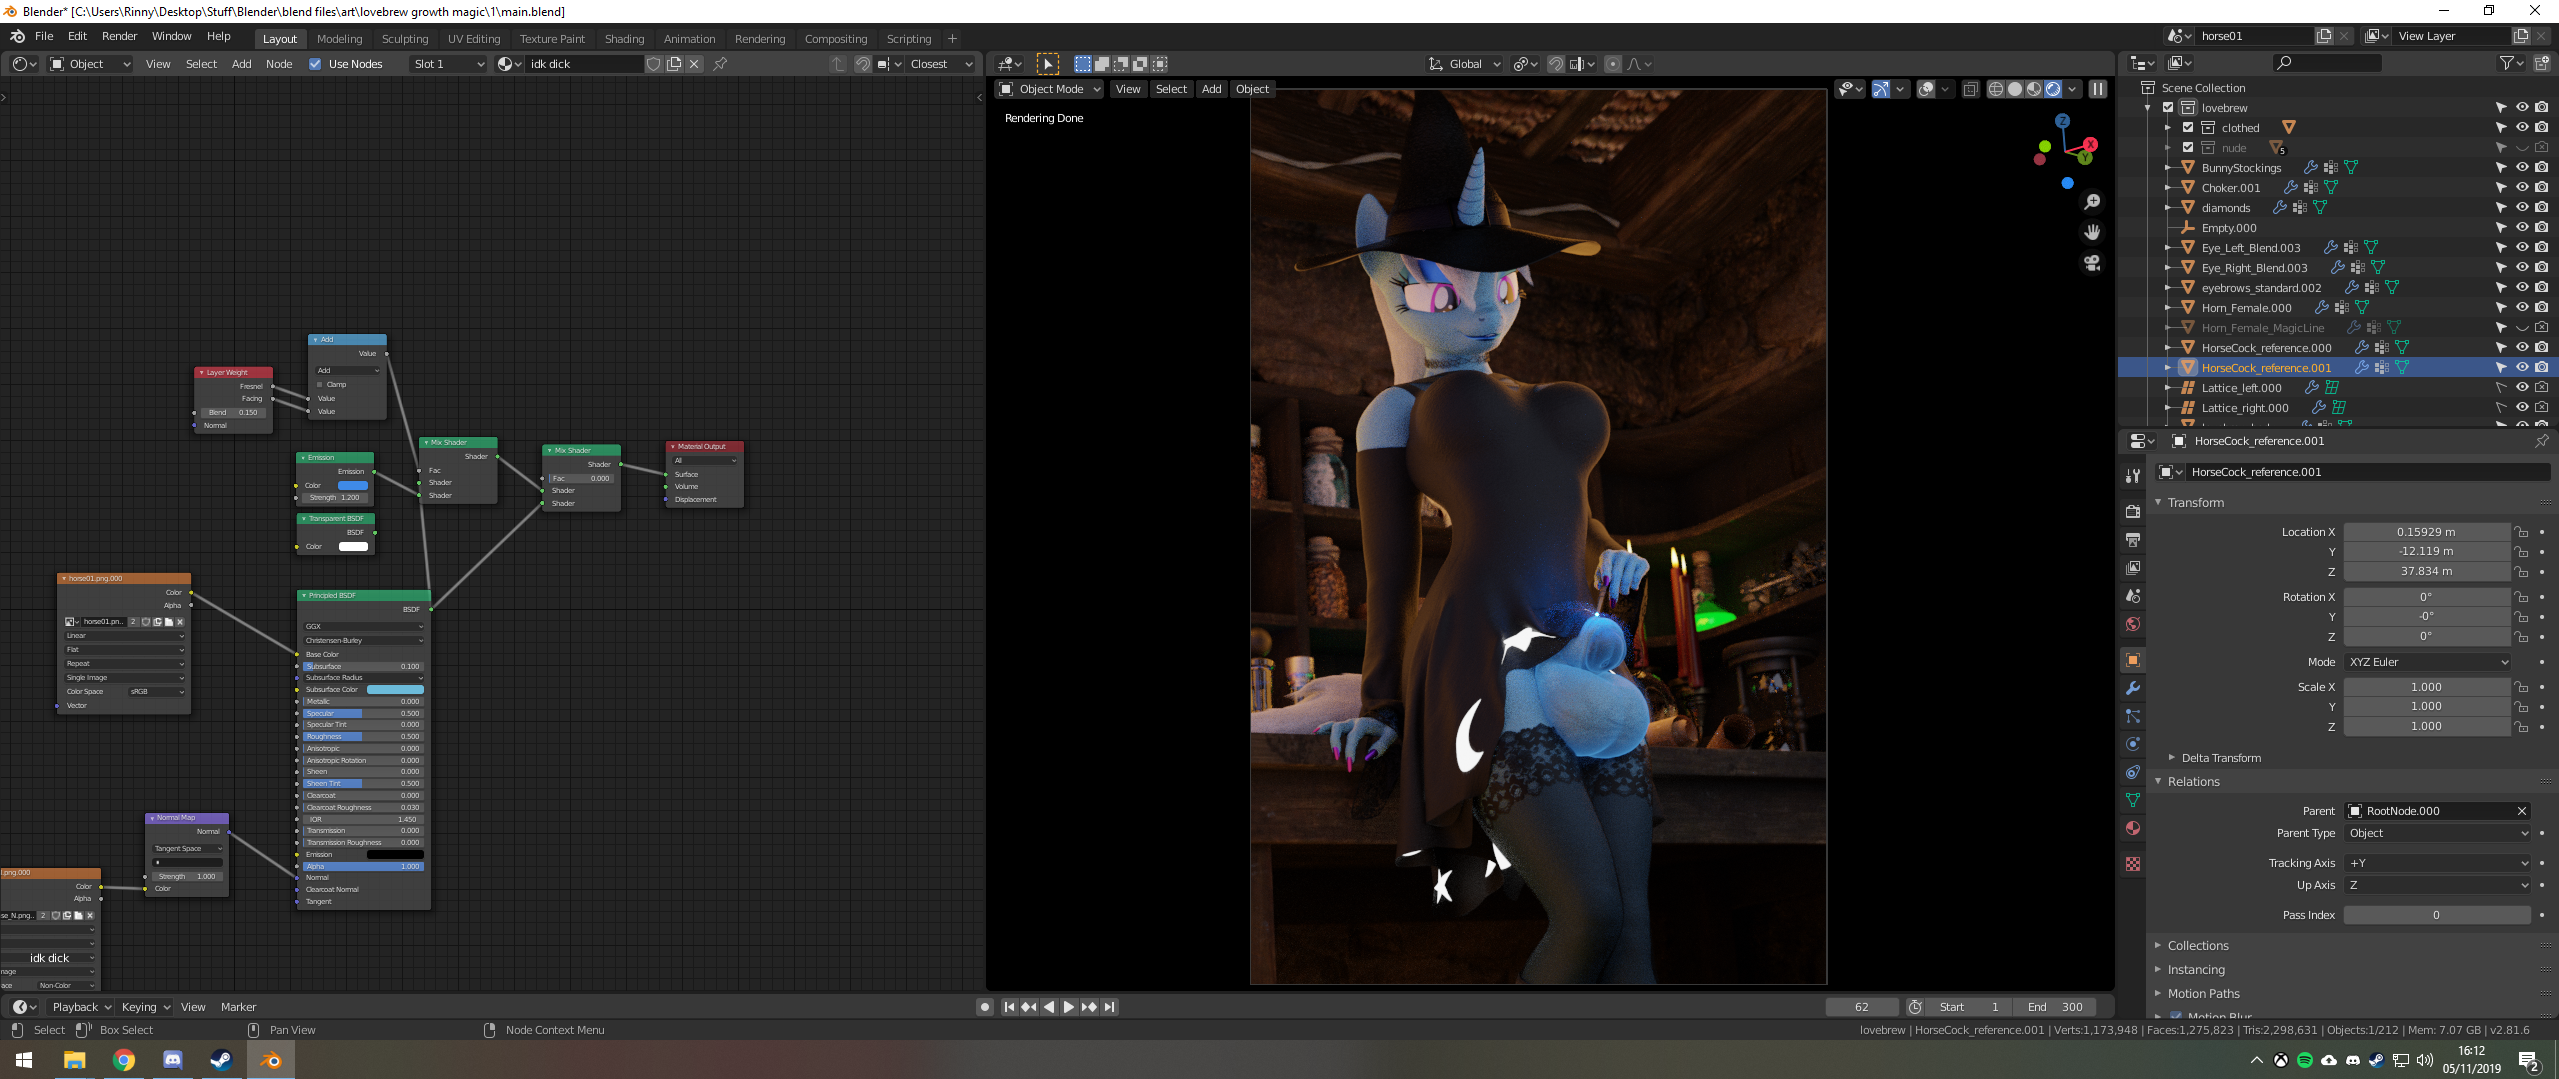The image size is (2559, 1079).
Task: Click the Emission node blue color swatch
Action: [x=353, y=486]
